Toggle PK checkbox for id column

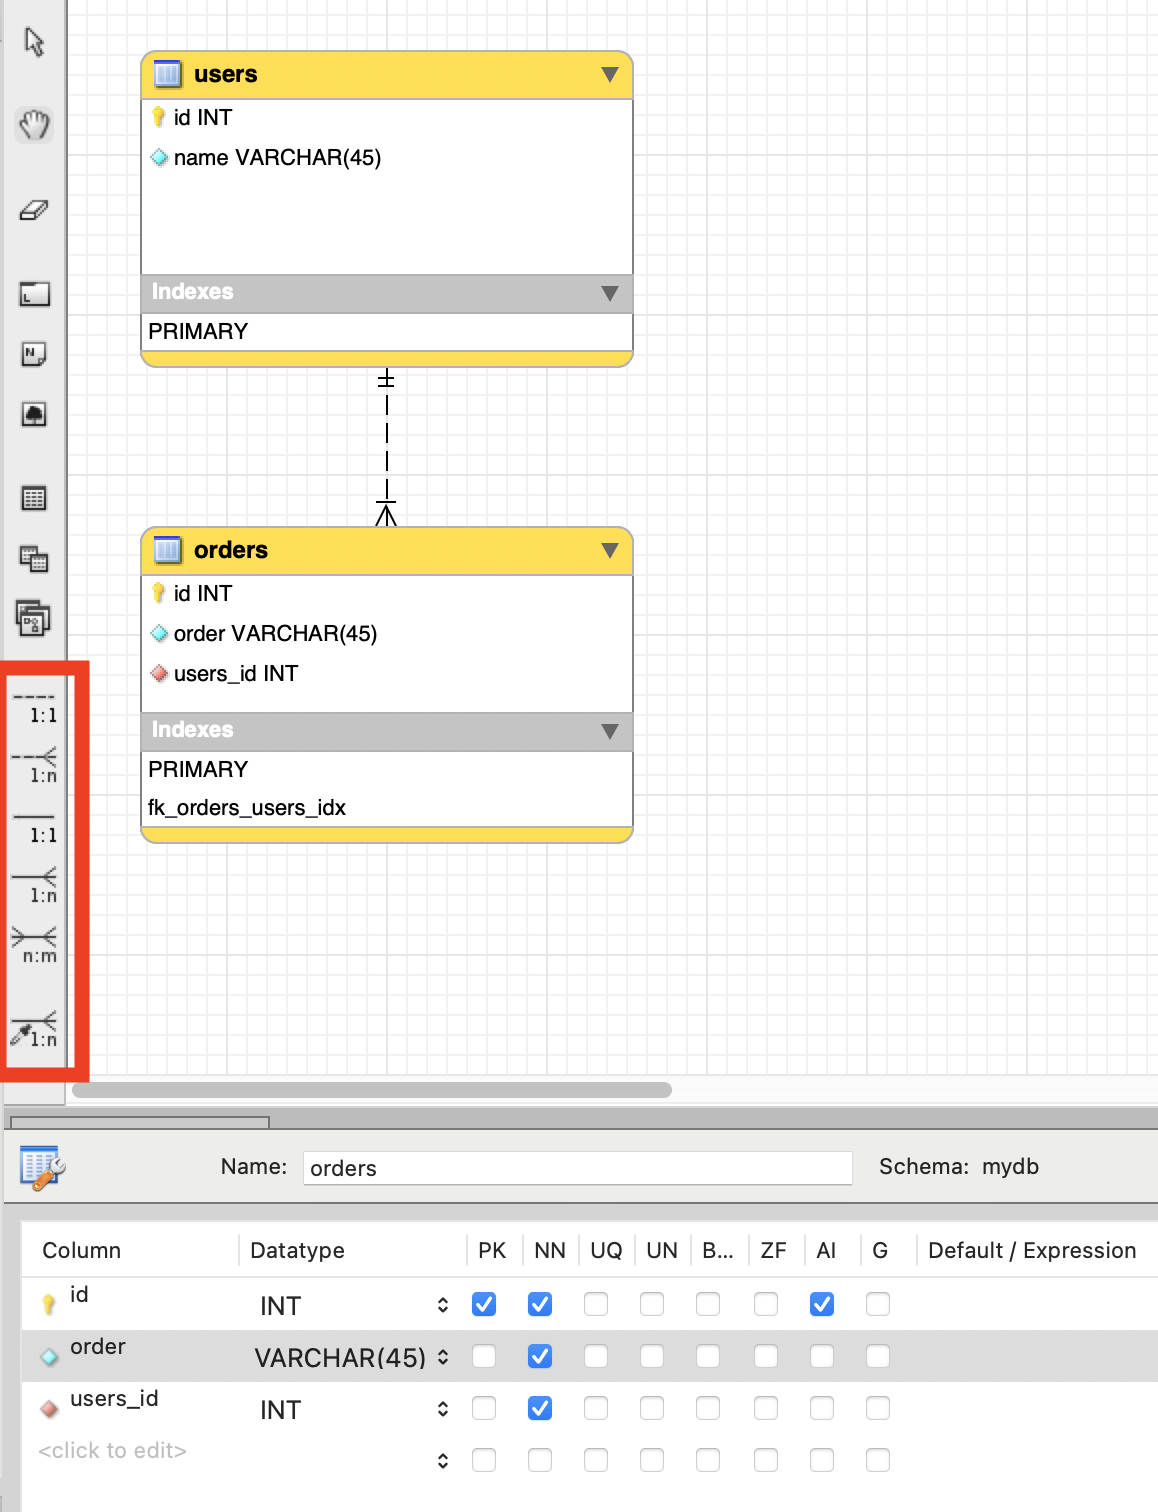coord(484,1304)
